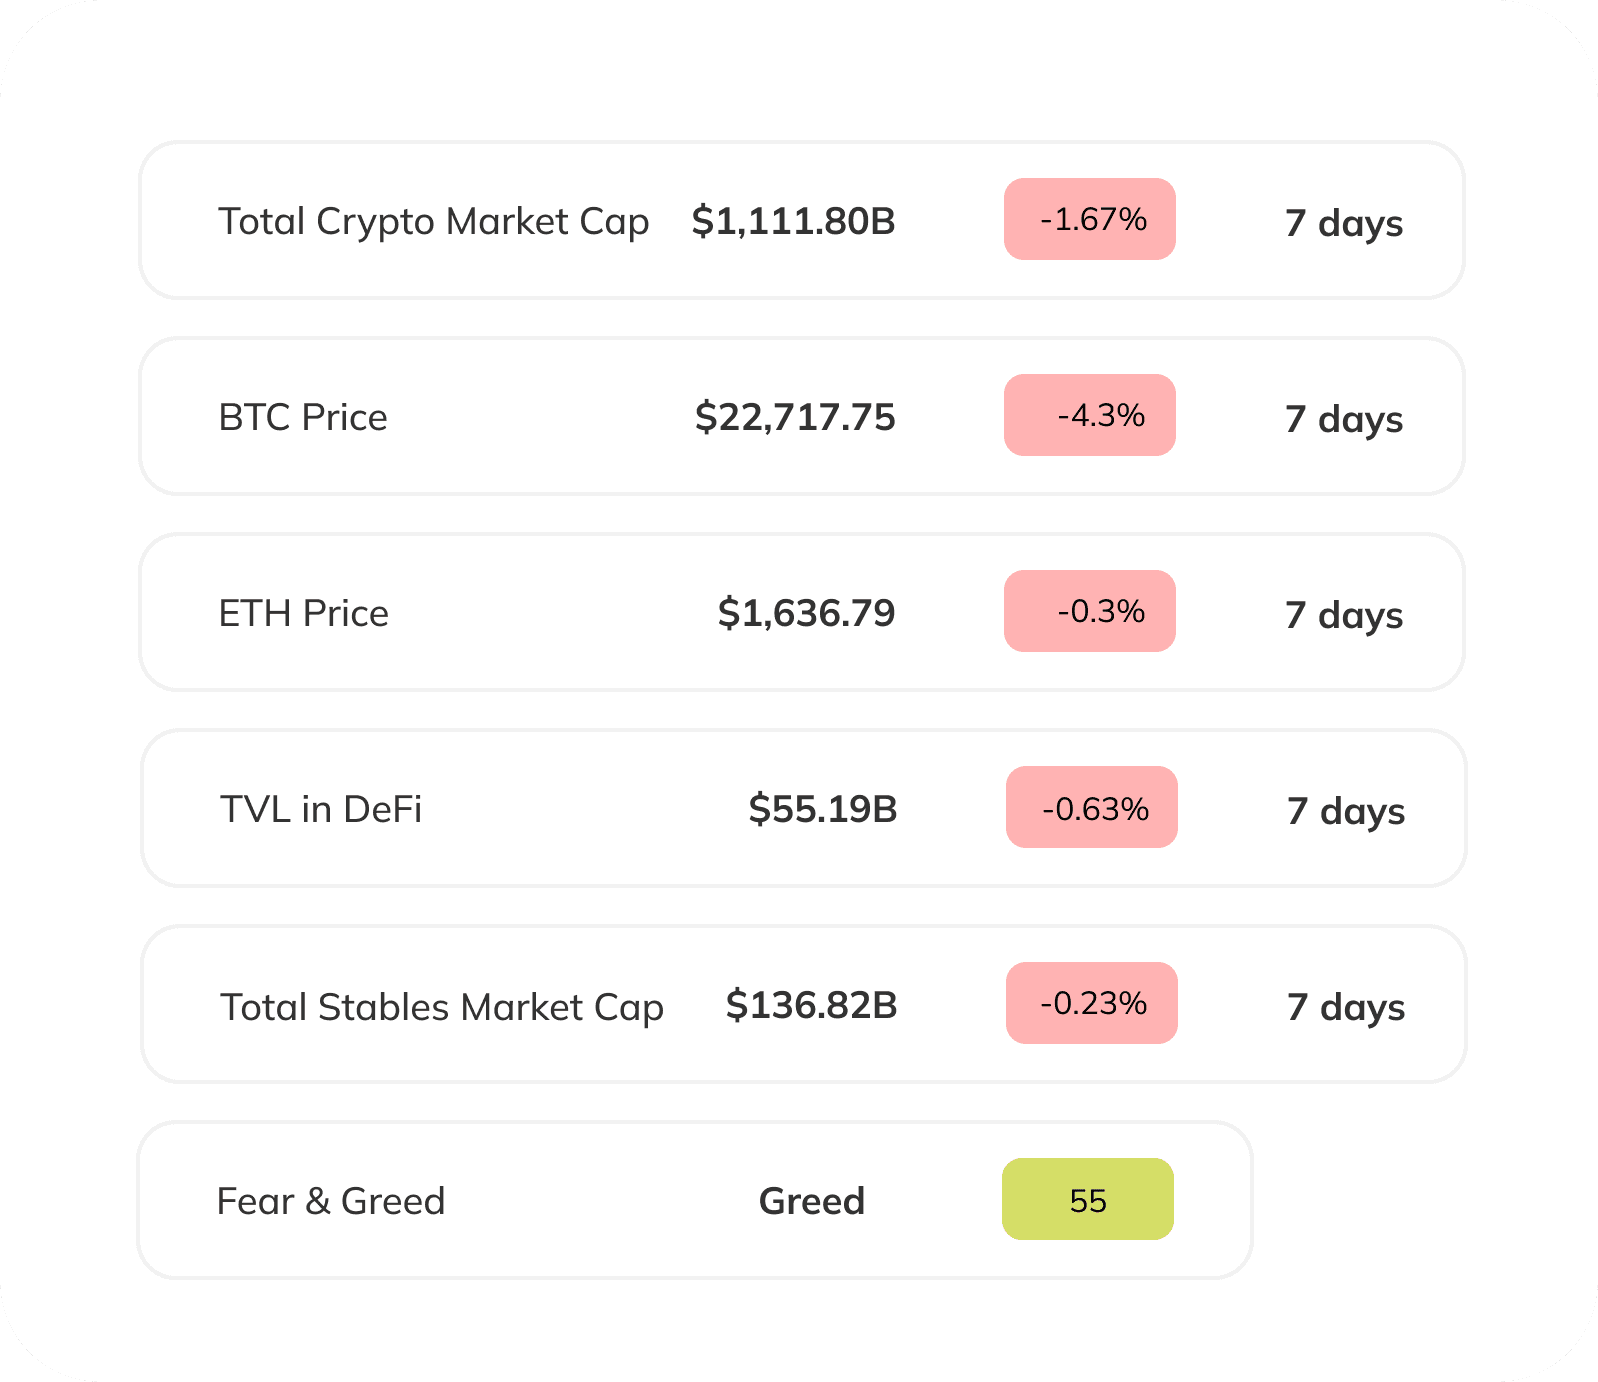1598x1382 pixels.
Task: Open the ETH Price label
Action: point(303,613)
